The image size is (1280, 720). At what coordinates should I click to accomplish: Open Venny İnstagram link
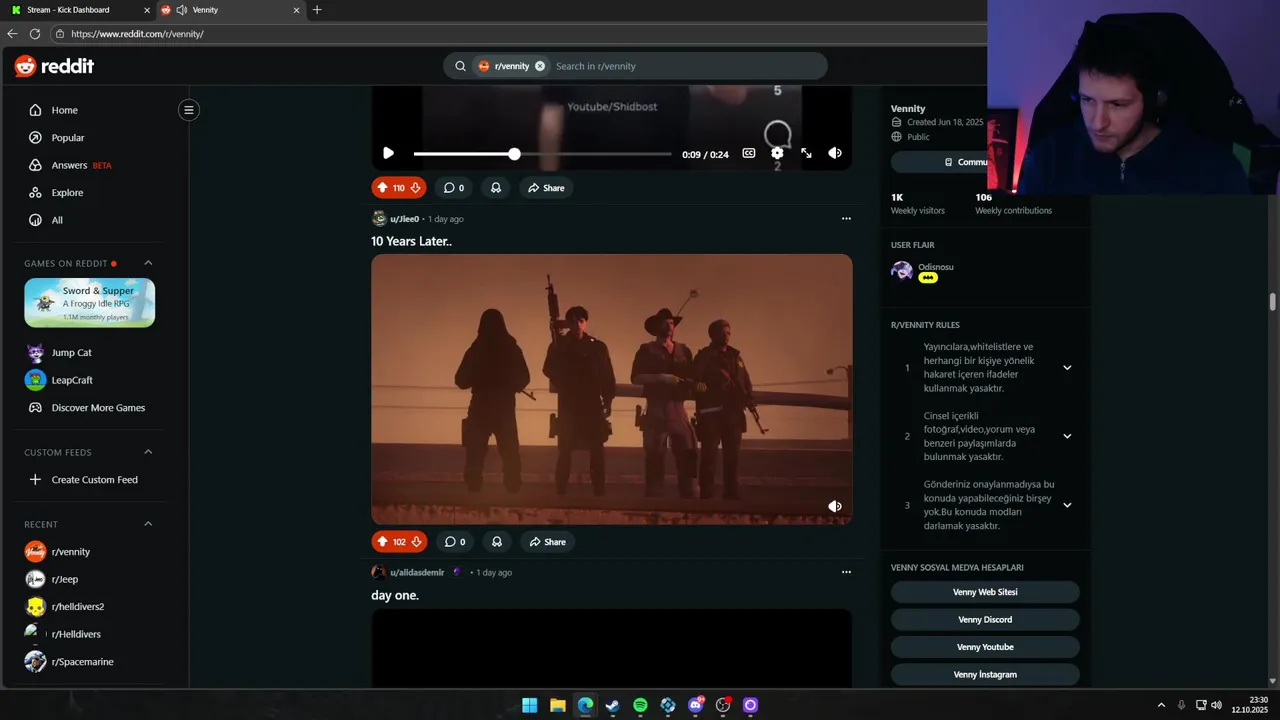click(x=985, y=675)
